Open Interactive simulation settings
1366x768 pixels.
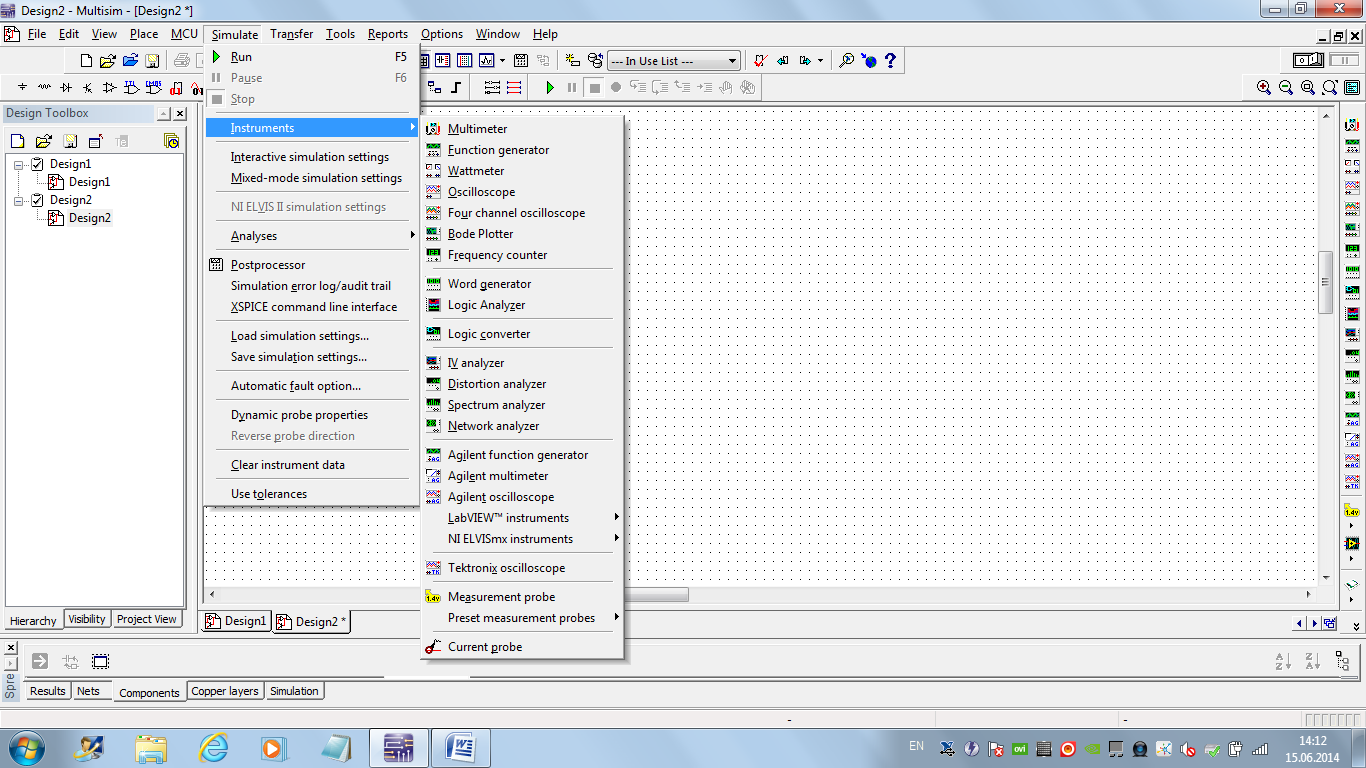click(x=312, y=157)
